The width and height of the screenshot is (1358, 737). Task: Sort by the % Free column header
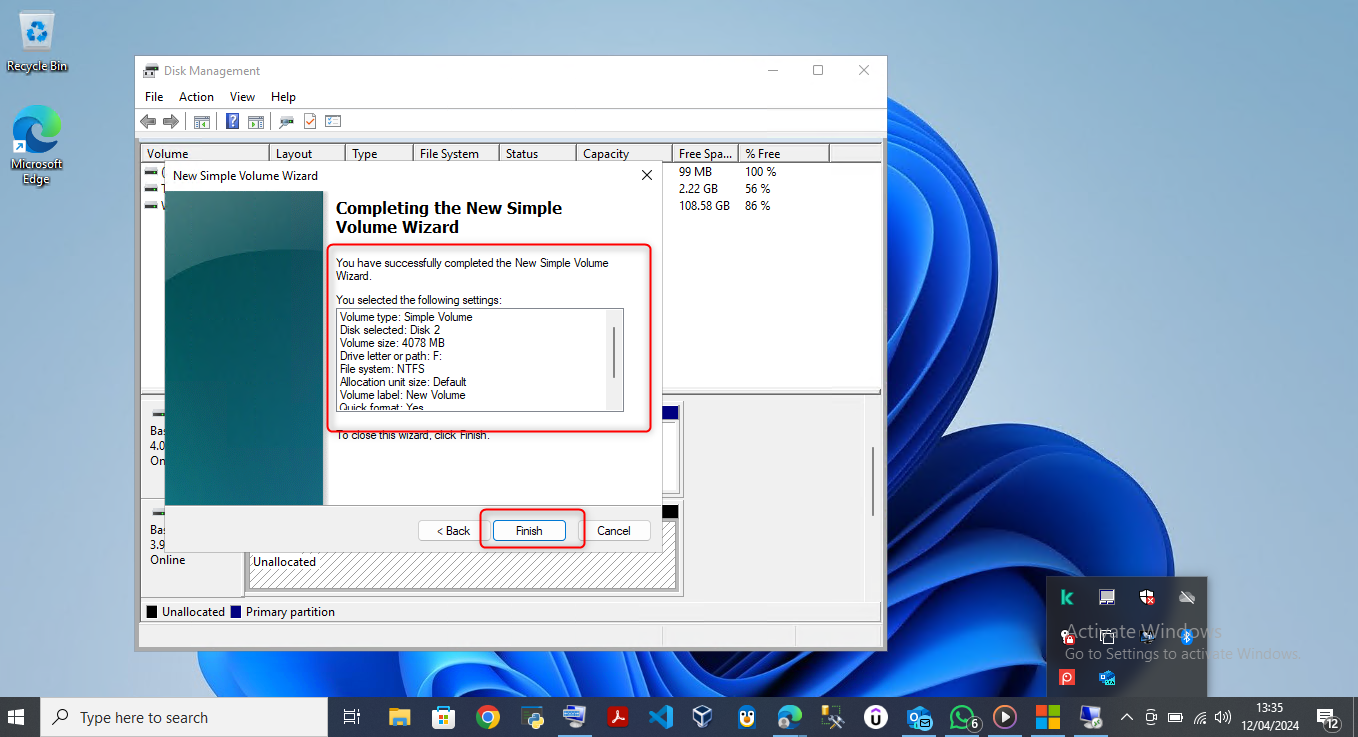(784, 154)
